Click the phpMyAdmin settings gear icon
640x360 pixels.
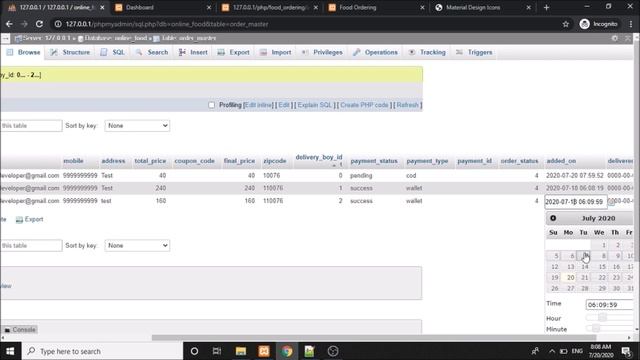click(x=615, y=38)
